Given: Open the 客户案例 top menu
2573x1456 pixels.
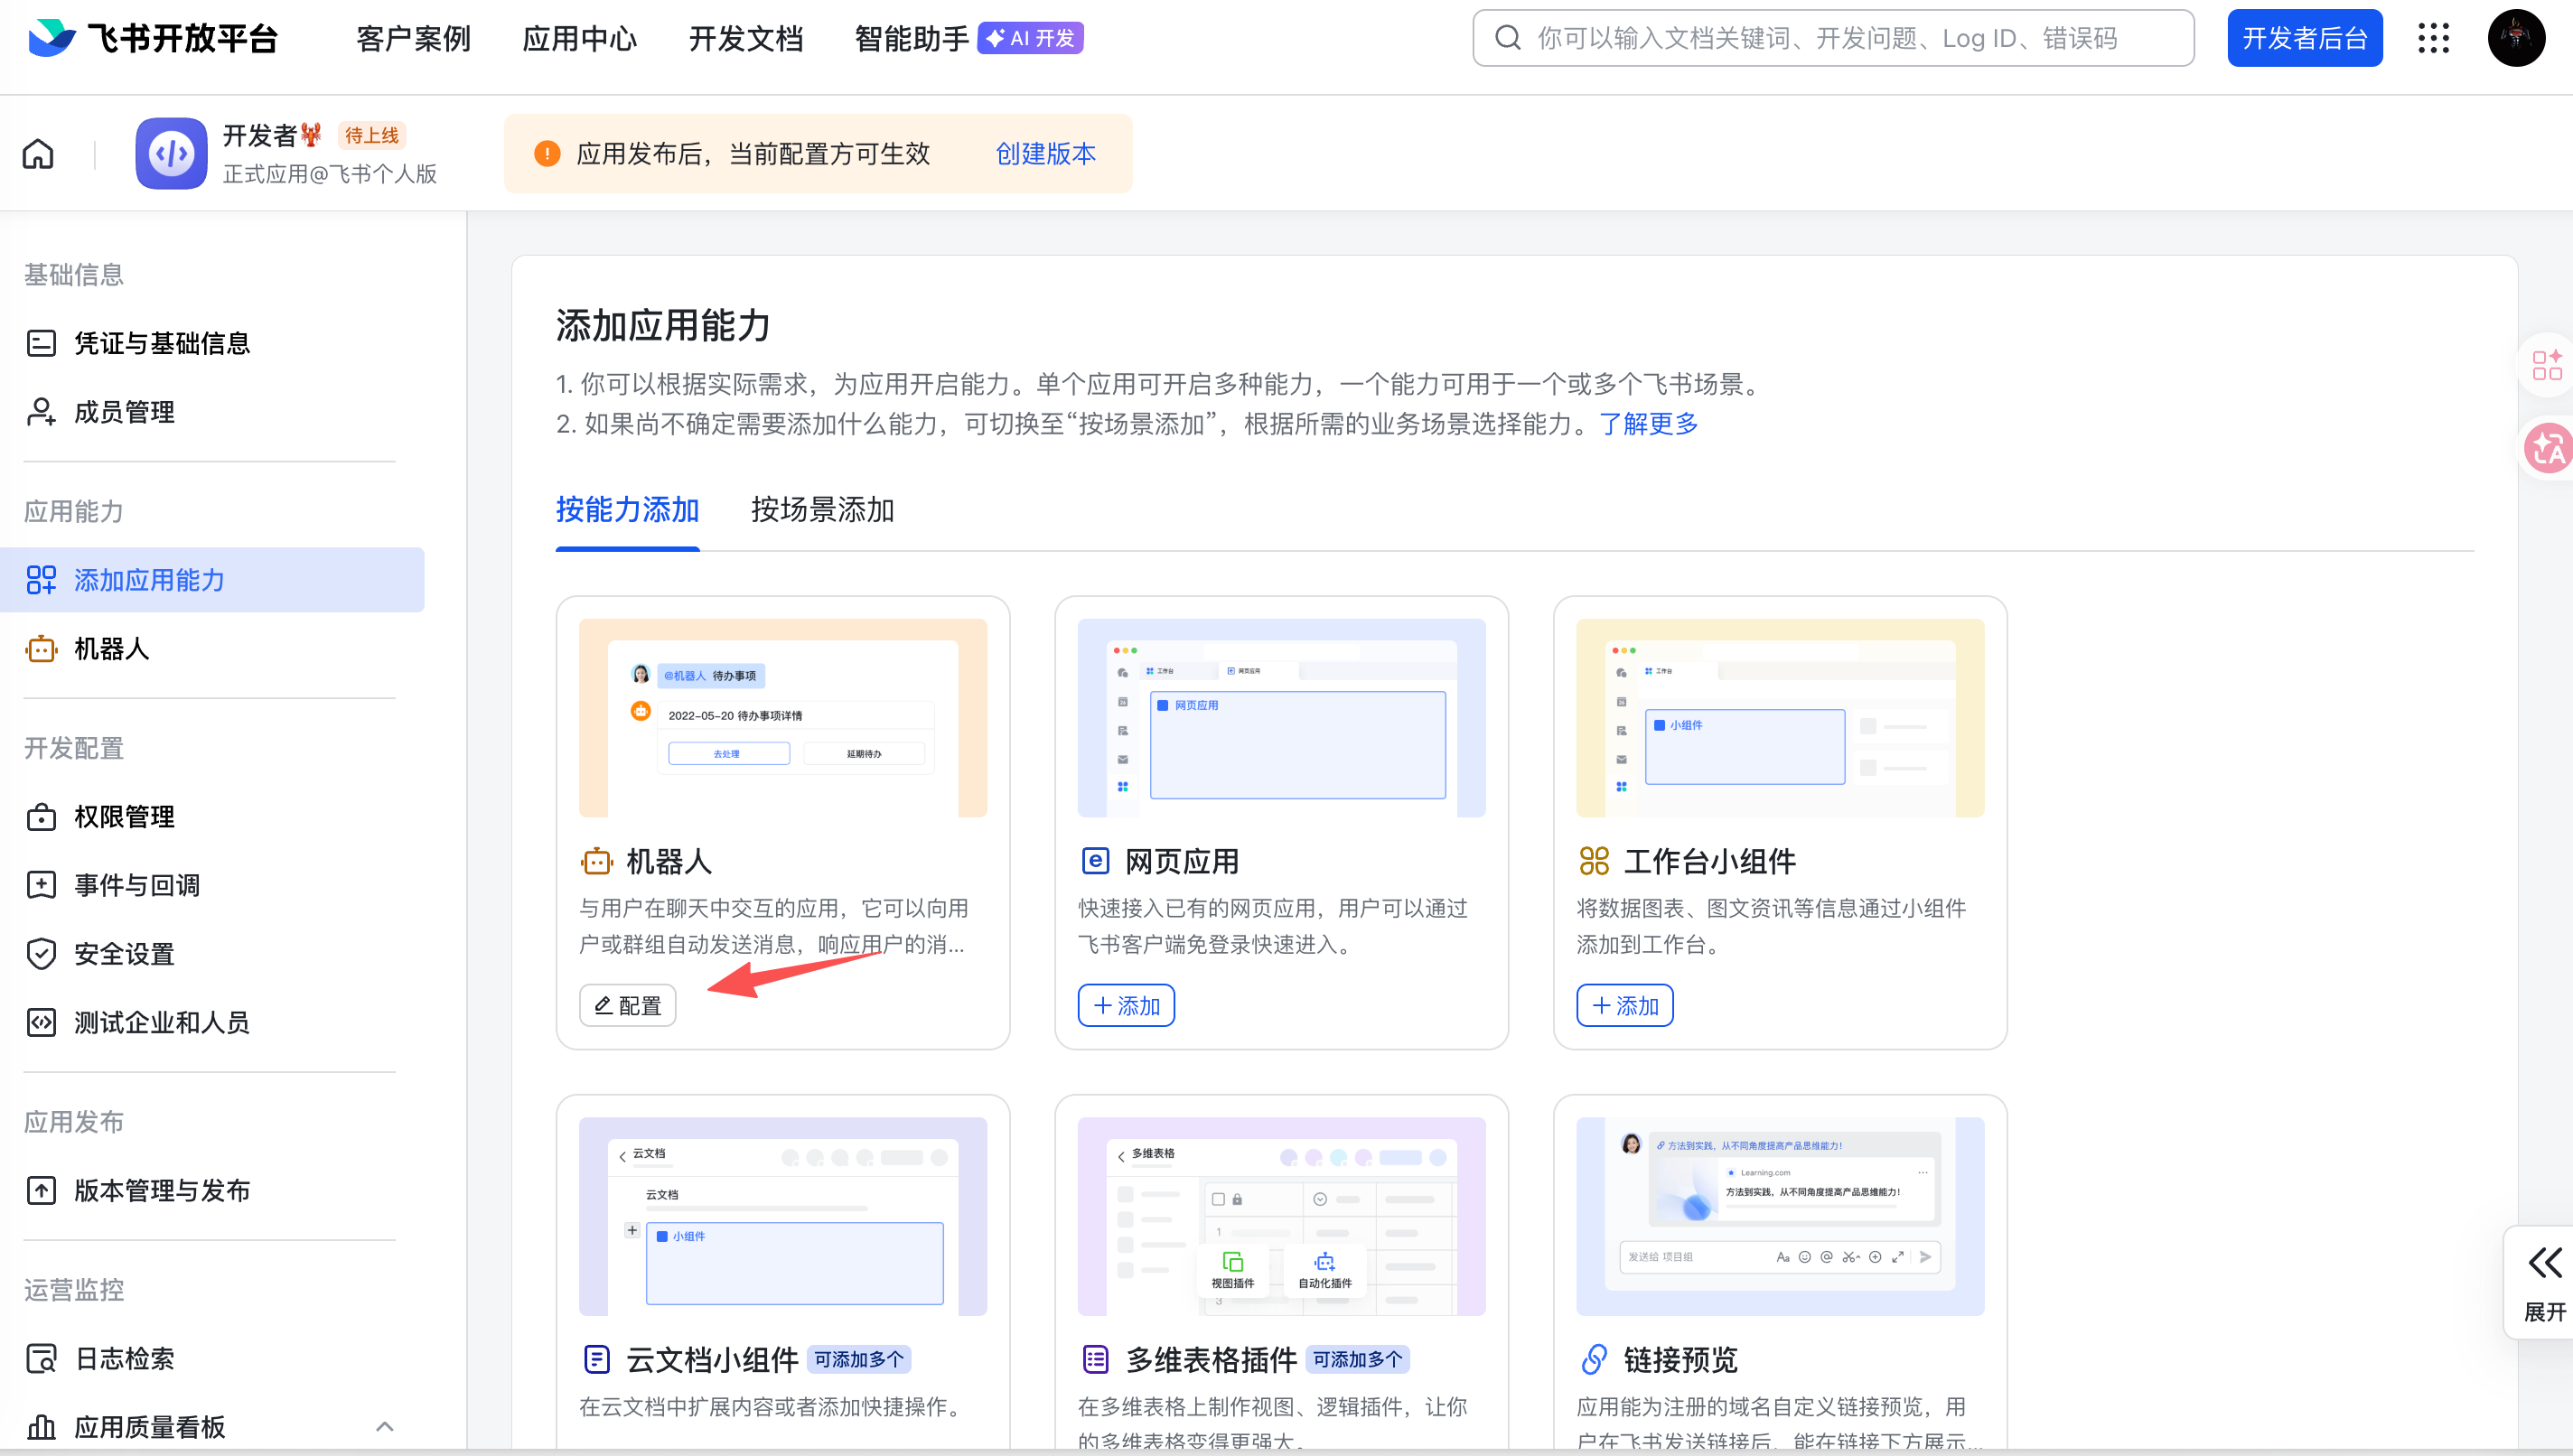Looking at the screenshot, I should [413, 38].
